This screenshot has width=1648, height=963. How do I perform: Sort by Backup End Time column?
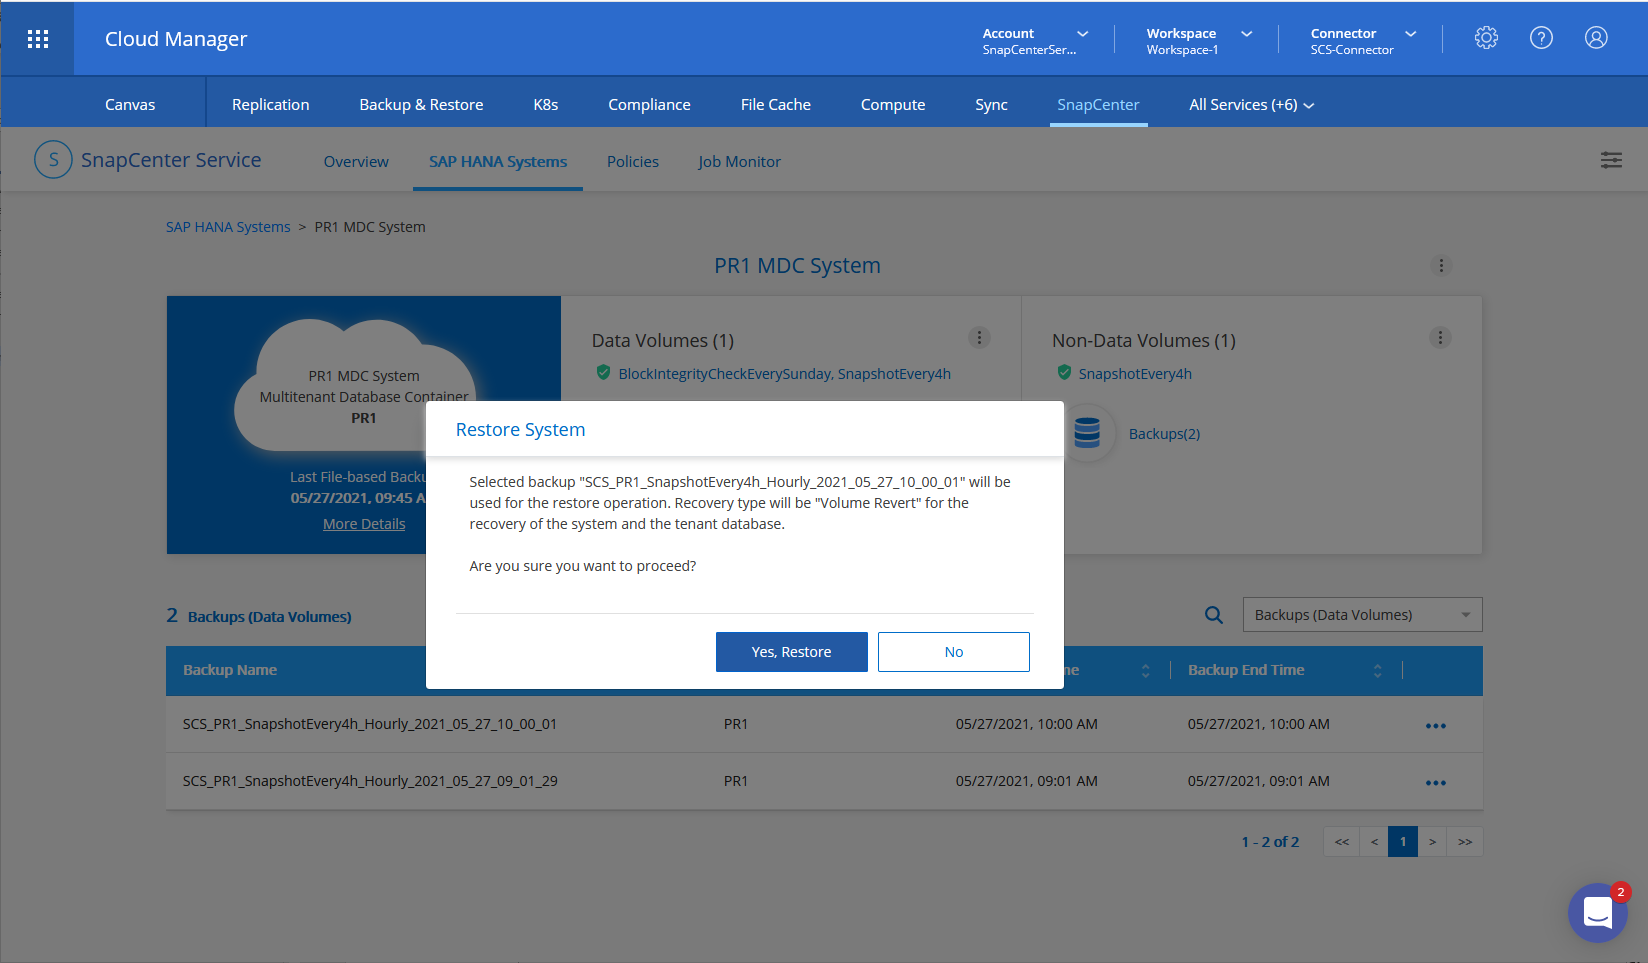(1377, 671)
